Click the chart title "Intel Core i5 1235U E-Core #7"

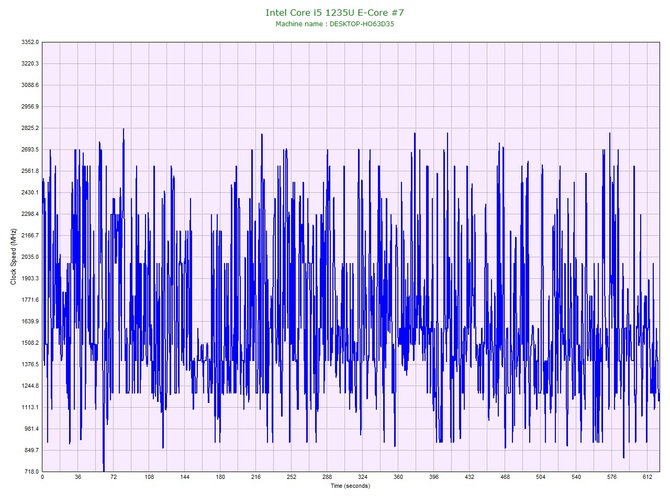point(335,12)
